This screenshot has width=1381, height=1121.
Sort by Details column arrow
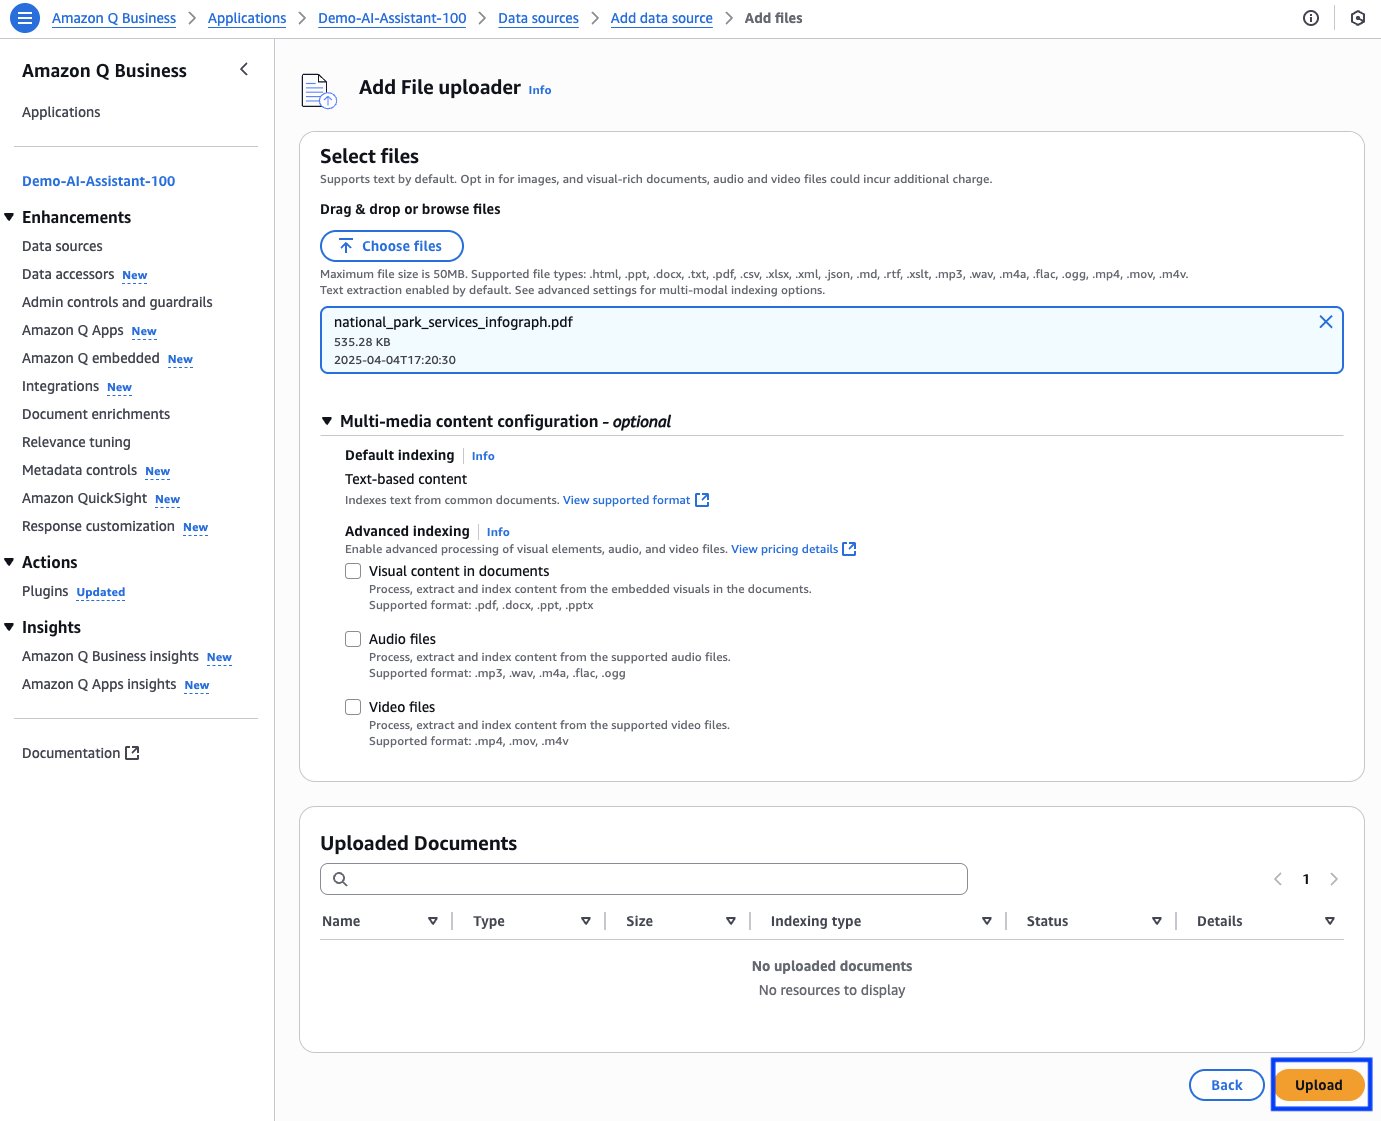pyautogui.click(x=1330, y=921)
